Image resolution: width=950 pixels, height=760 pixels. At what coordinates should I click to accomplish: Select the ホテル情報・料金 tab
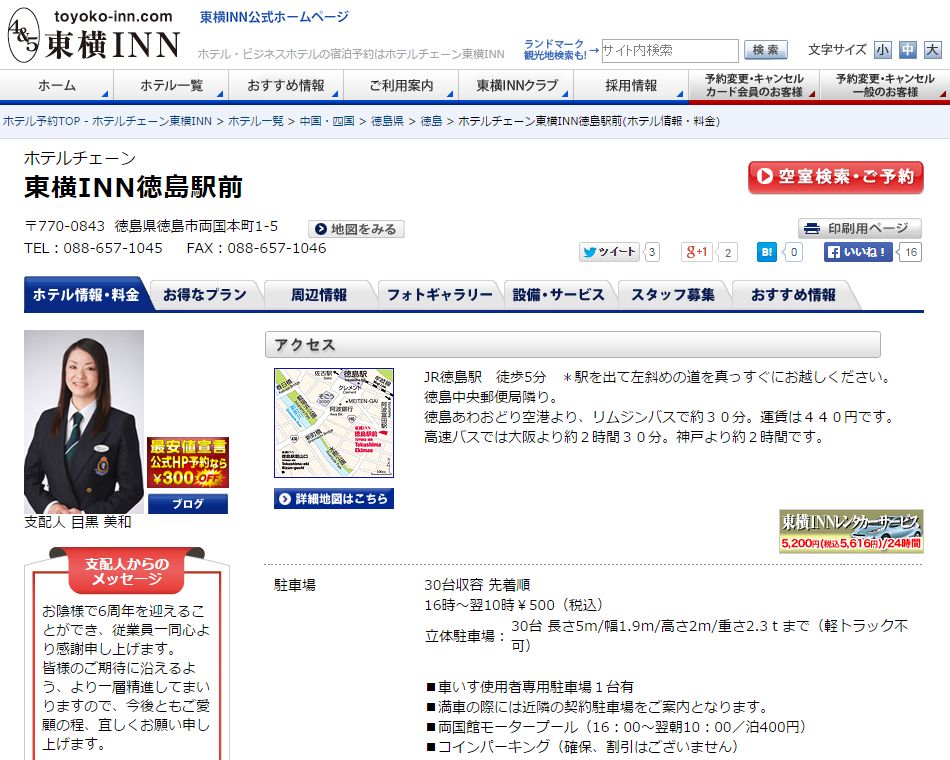(86, 295)
